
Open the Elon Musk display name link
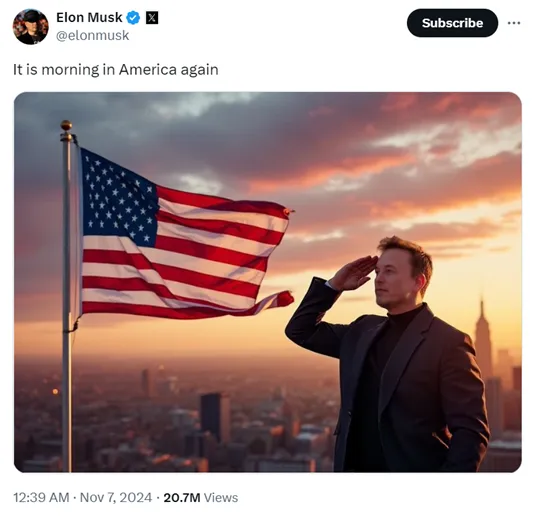click(89, 17)
